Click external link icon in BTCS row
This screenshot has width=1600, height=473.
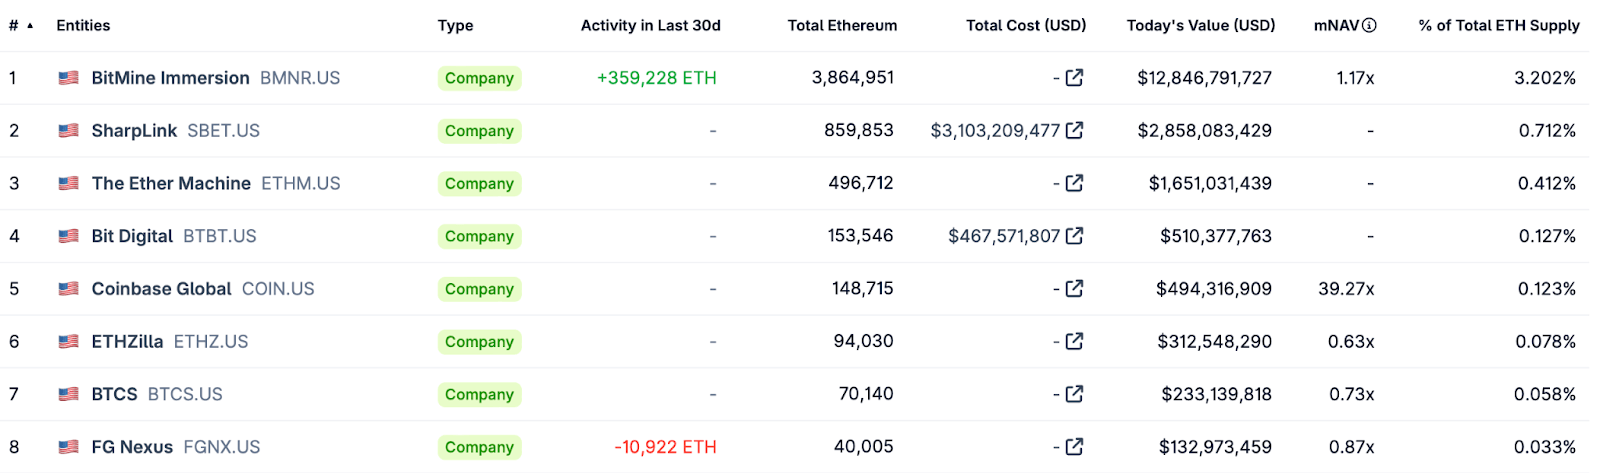pos(1074,394)
